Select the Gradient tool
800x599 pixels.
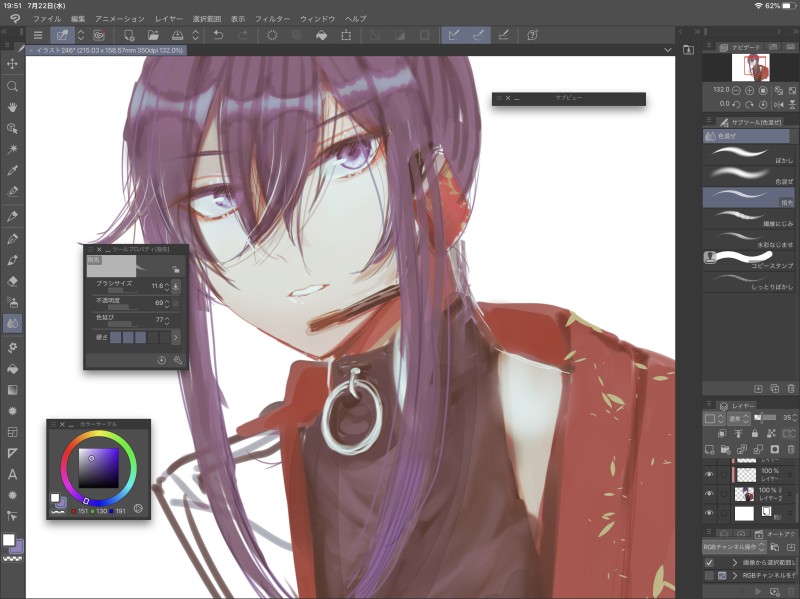point(12,390)
